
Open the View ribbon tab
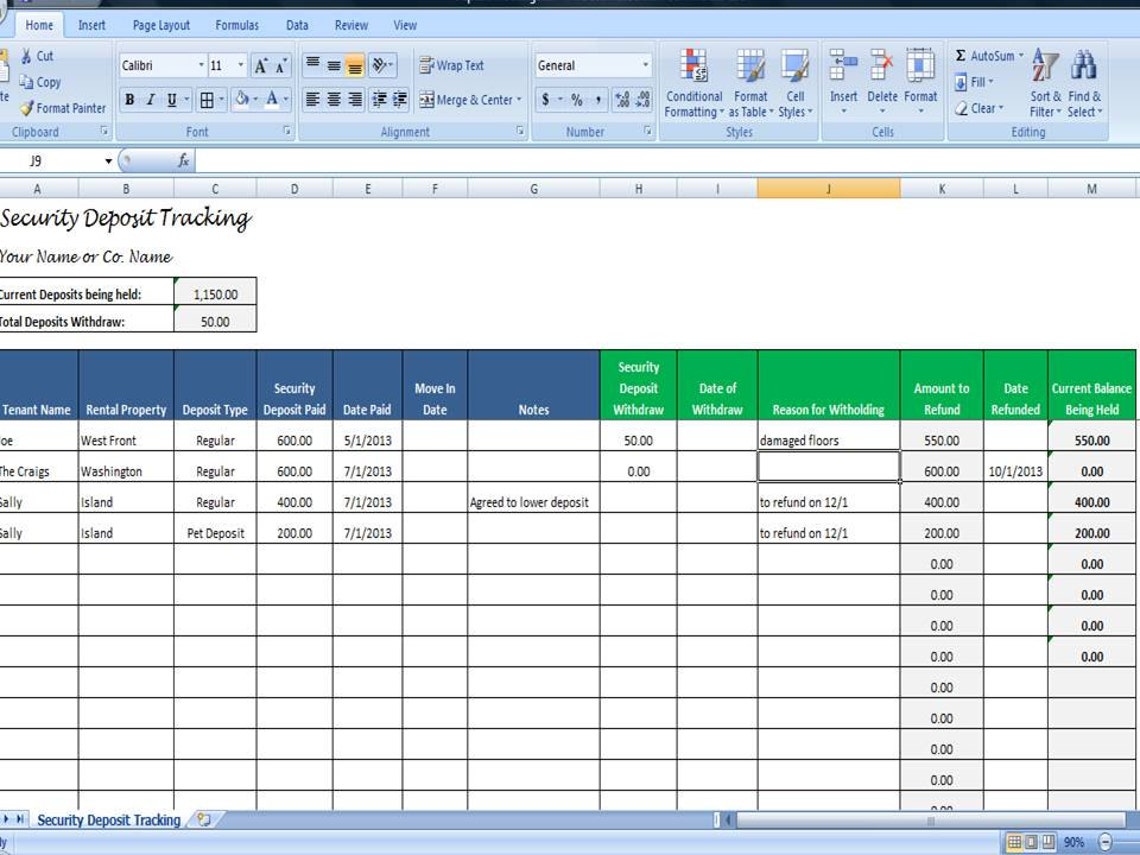coord(405,25)
